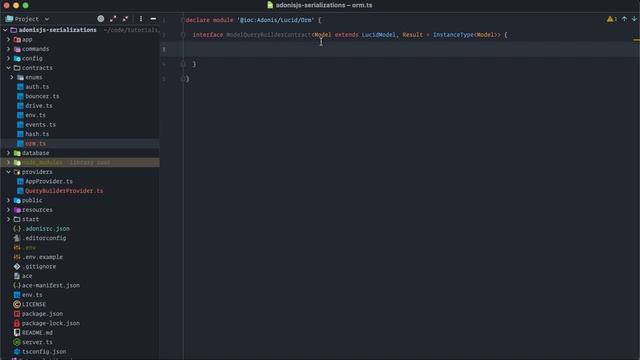Open README.md file
This screenshot has width=640, height=360.
pos(37,333)
